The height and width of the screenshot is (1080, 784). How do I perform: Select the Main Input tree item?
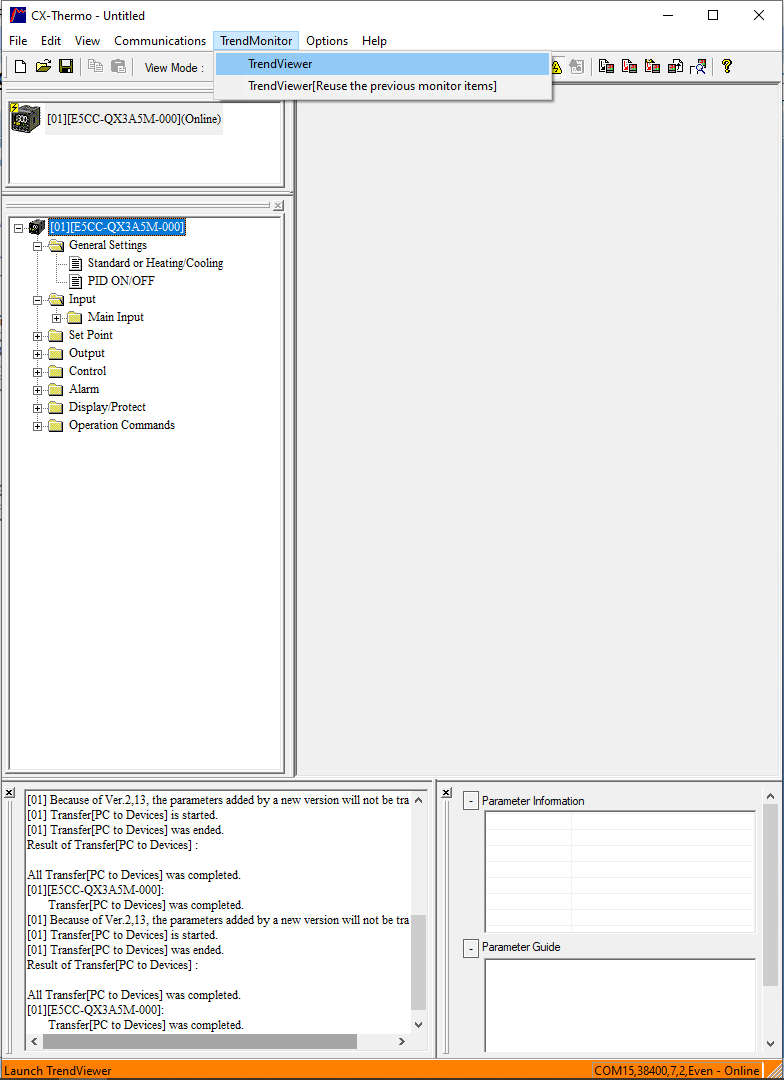tap(116, 317)
